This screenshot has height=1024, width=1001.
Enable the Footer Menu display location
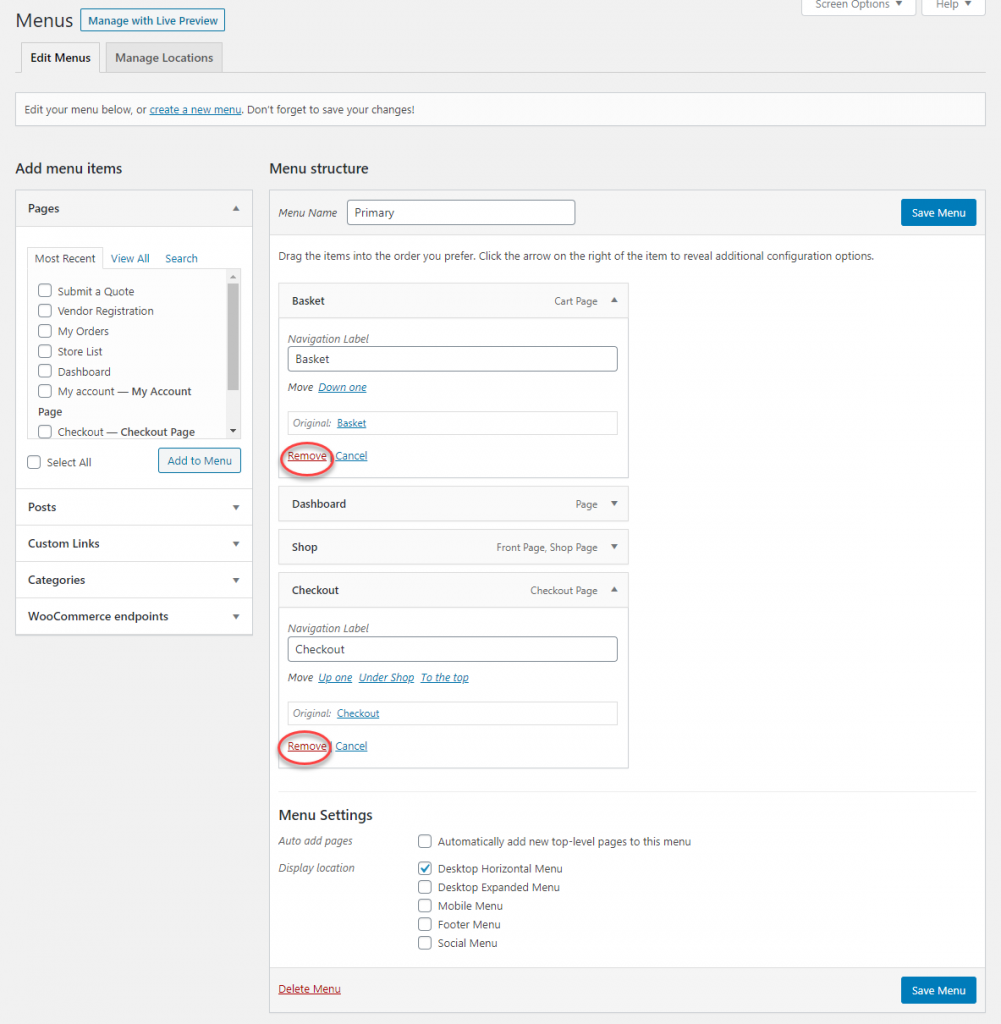tap(425, 925)
